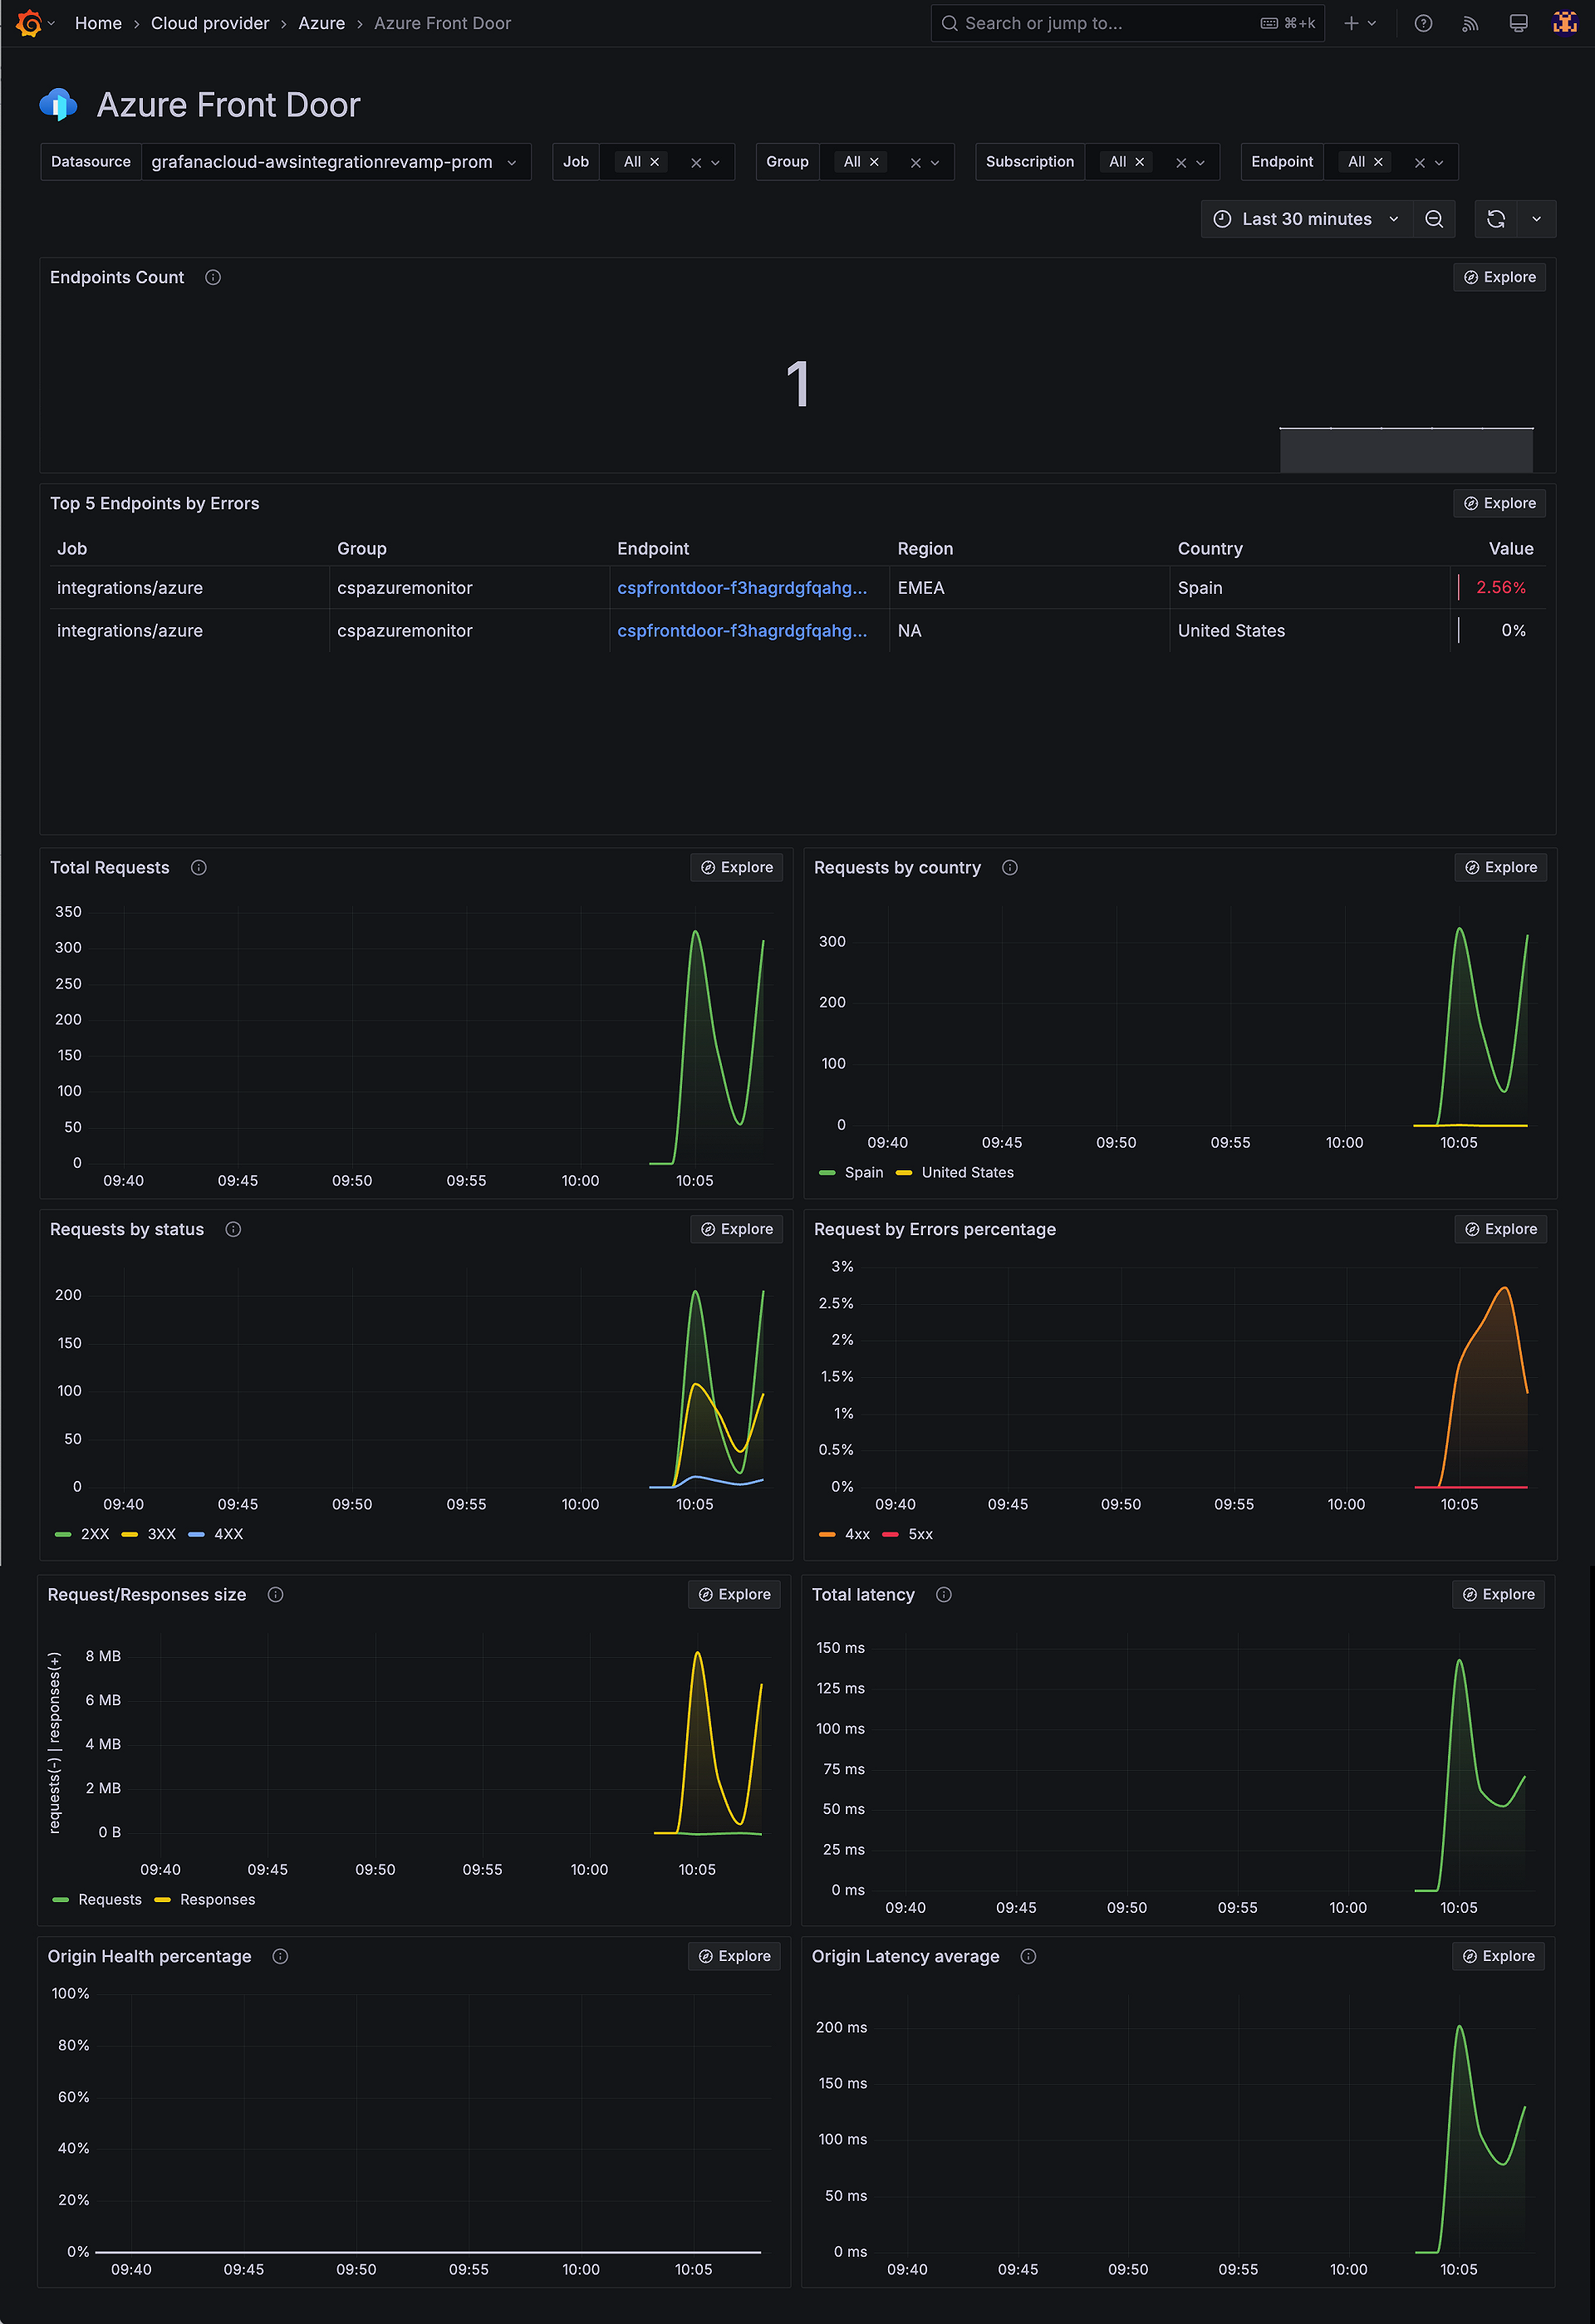Open your profile avatar menu
1595x2324 pixels.
pos(1564,22)
